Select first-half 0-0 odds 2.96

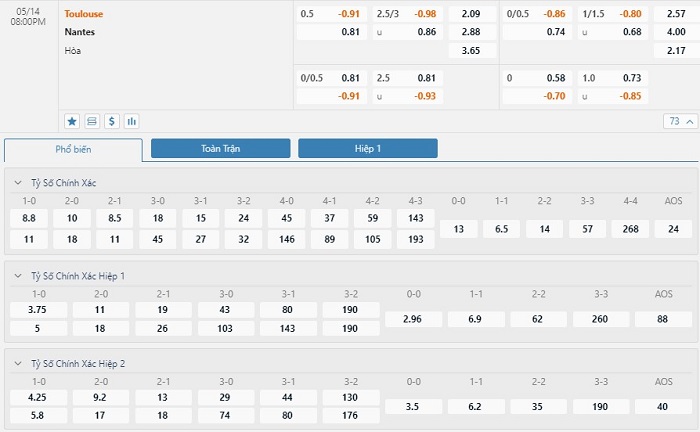pyautogui.click(x=413, y=319)
